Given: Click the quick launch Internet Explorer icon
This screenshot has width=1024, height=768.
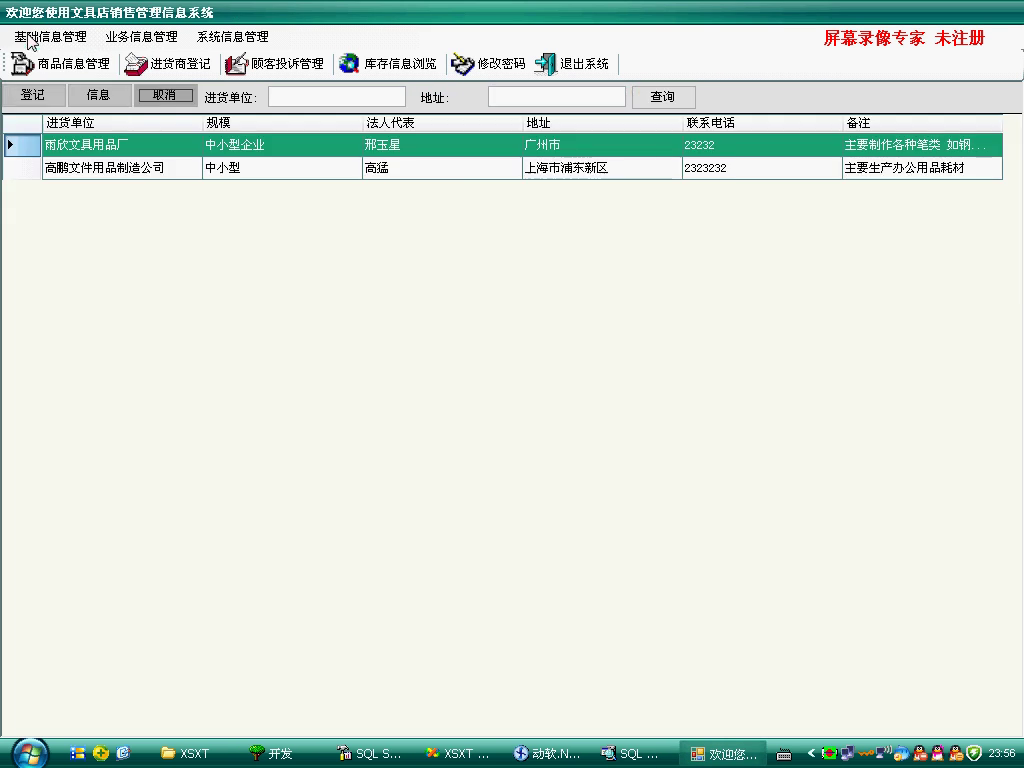Looking at the screenshot, I should click(x=123, y=753).
